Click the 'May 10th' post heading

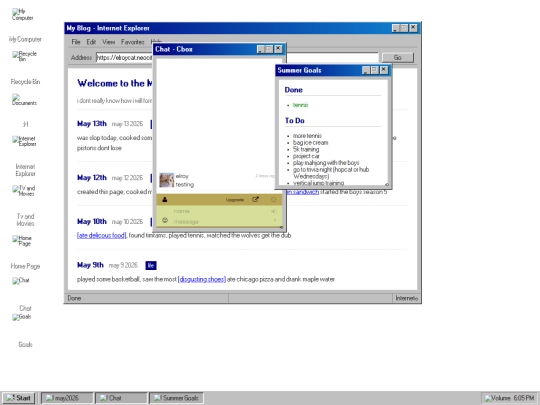point(92,221)
